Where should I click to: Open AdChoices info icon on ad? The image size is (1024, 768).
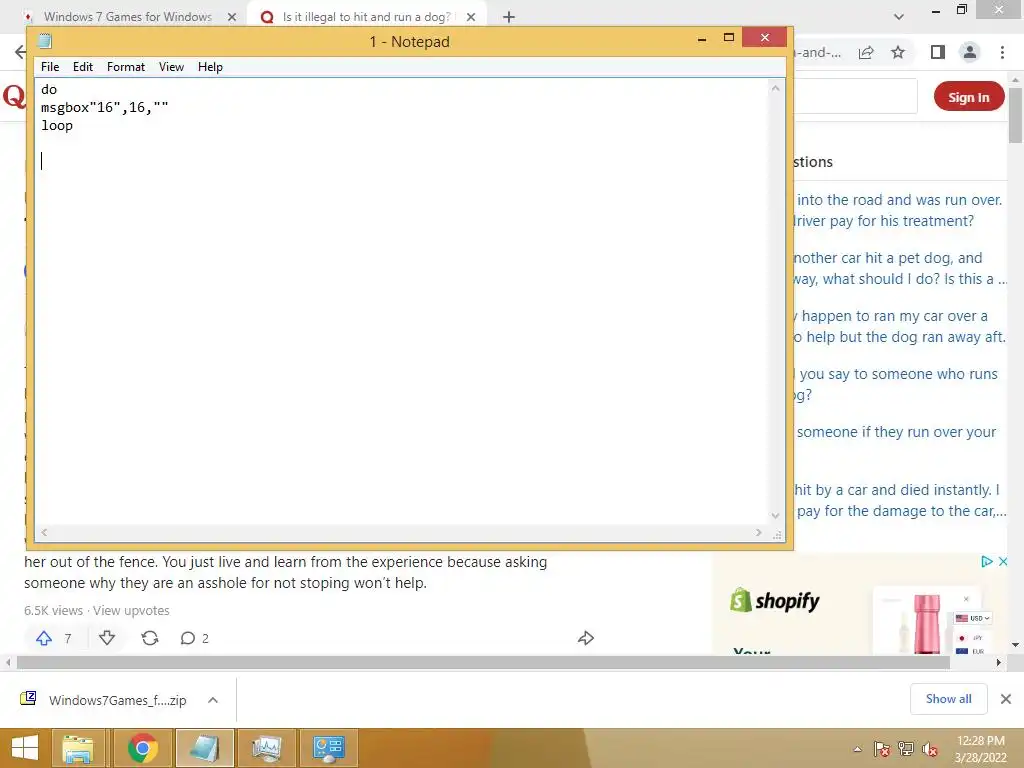(987, 562)
